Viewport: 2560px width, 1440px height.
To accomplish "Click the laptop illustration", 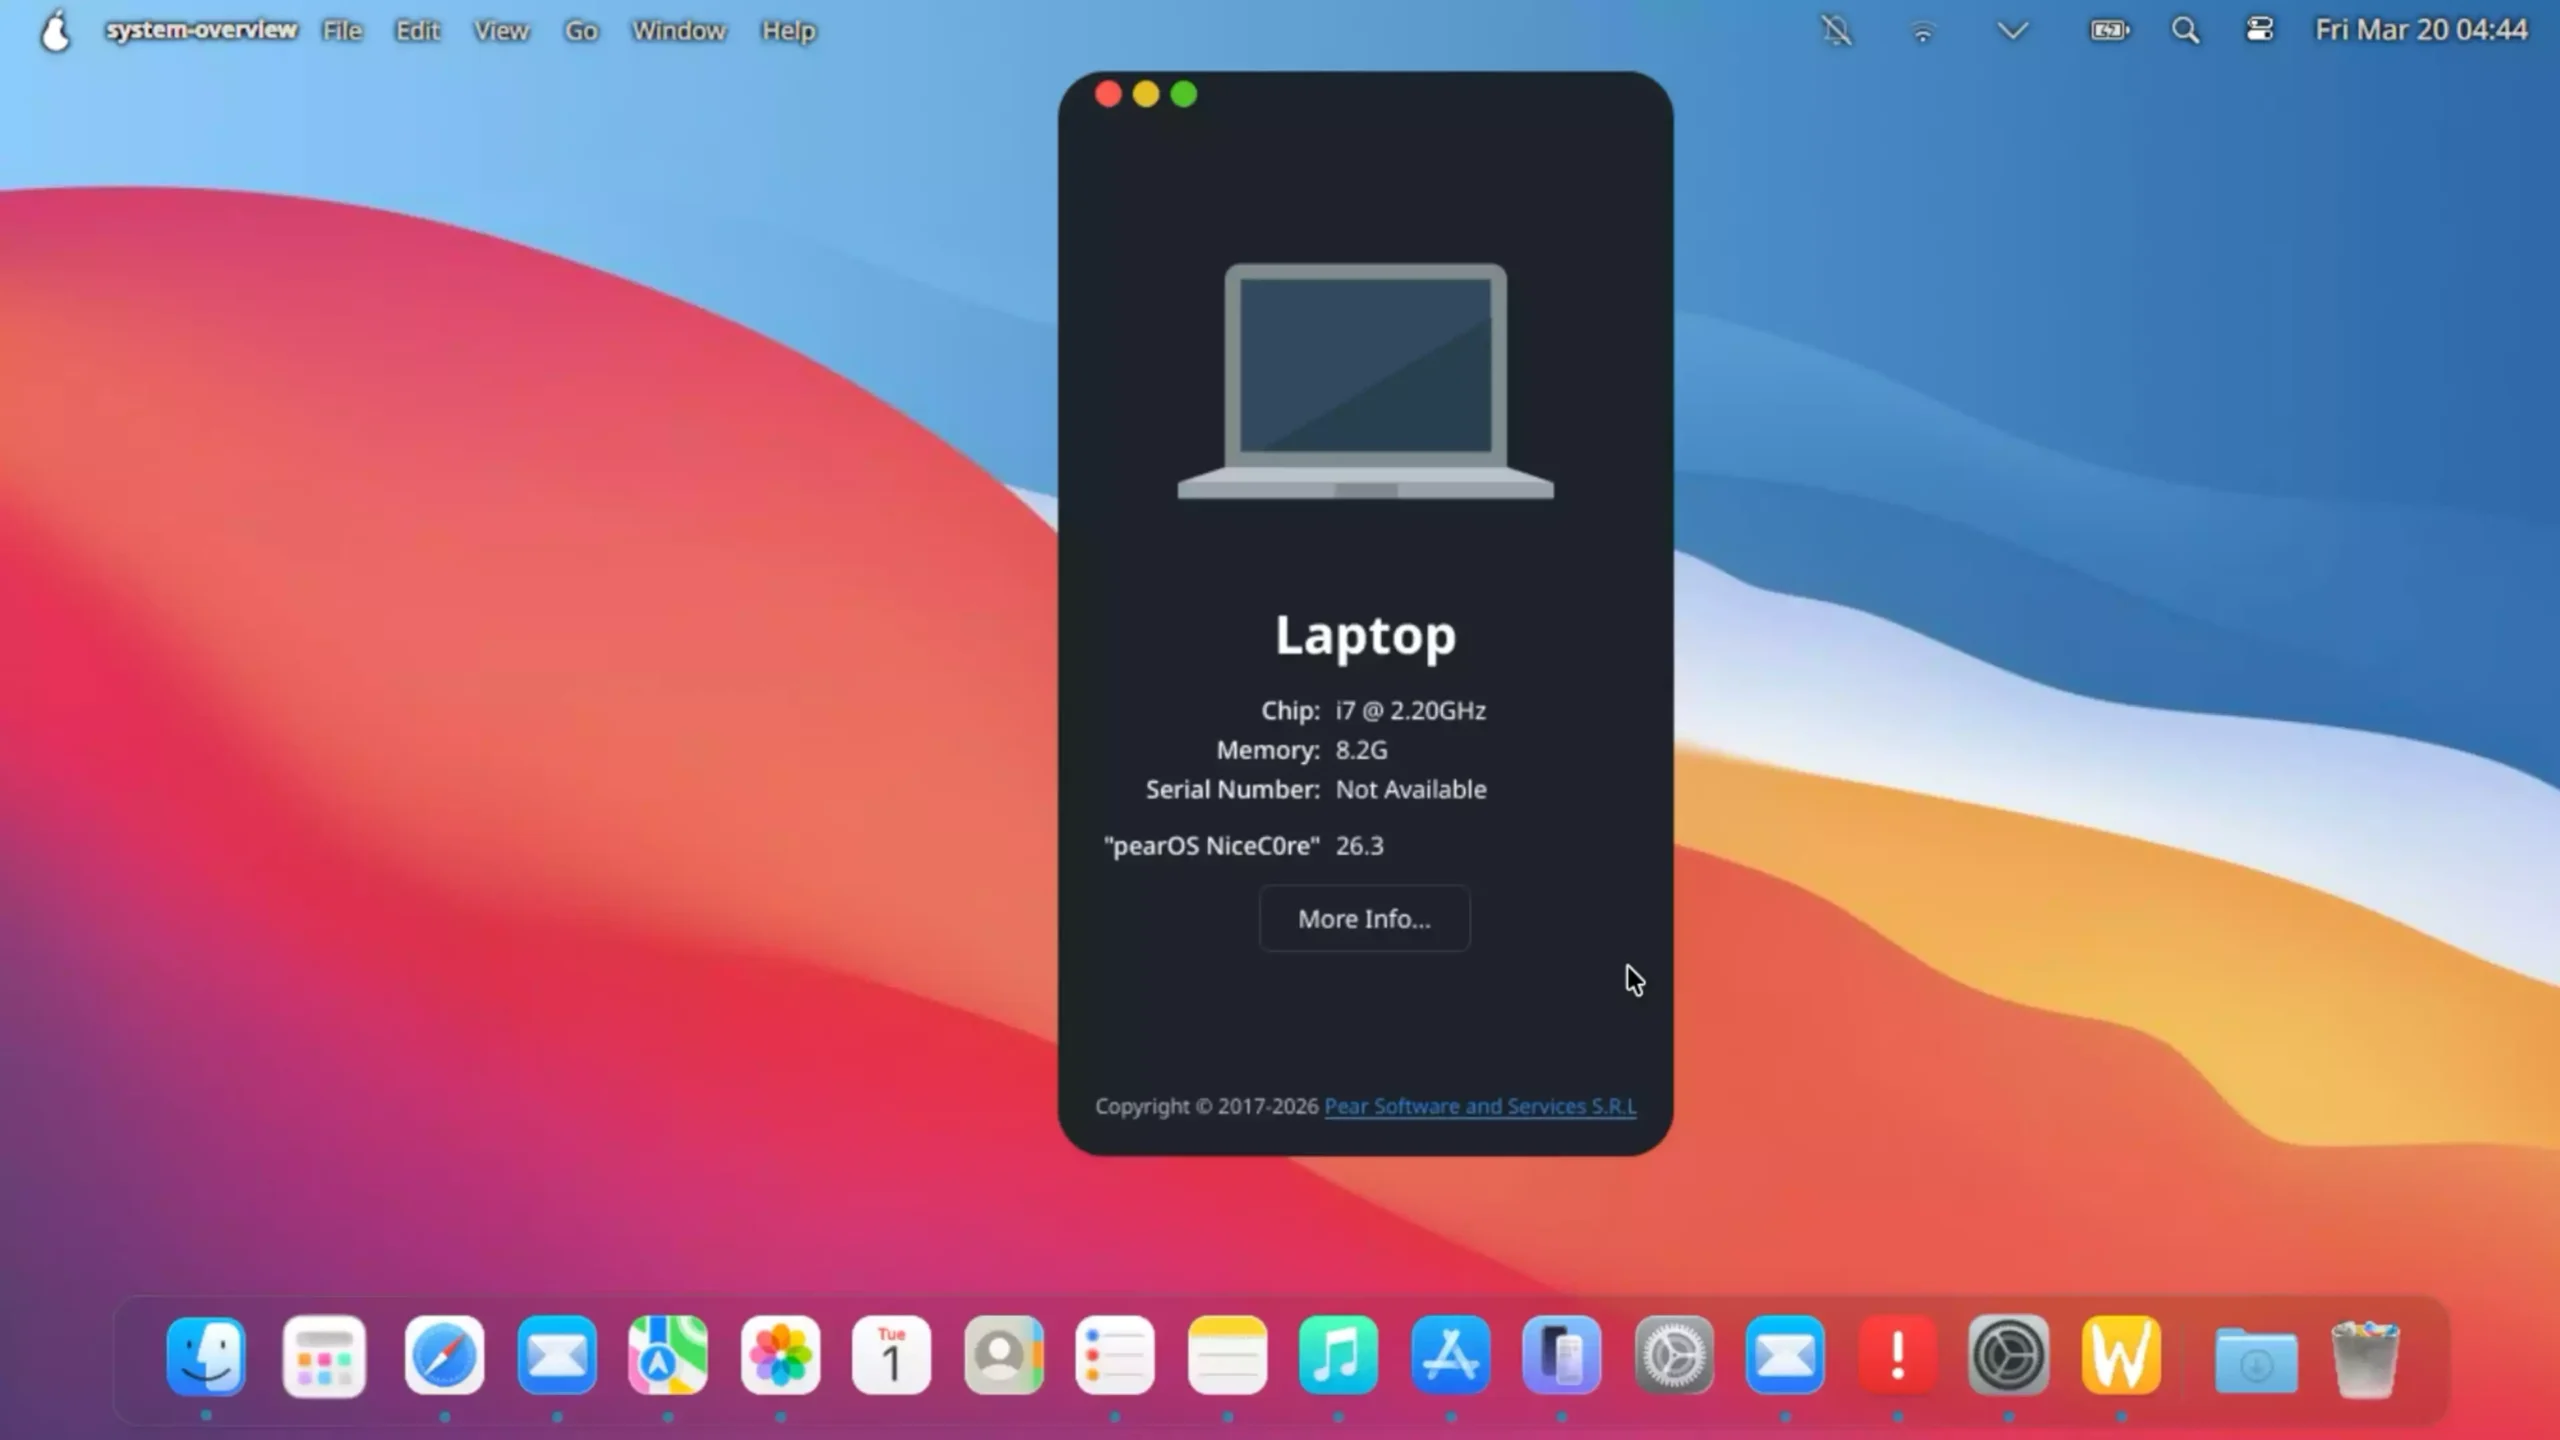I will pyautogui.click(x=1366, y=381).
